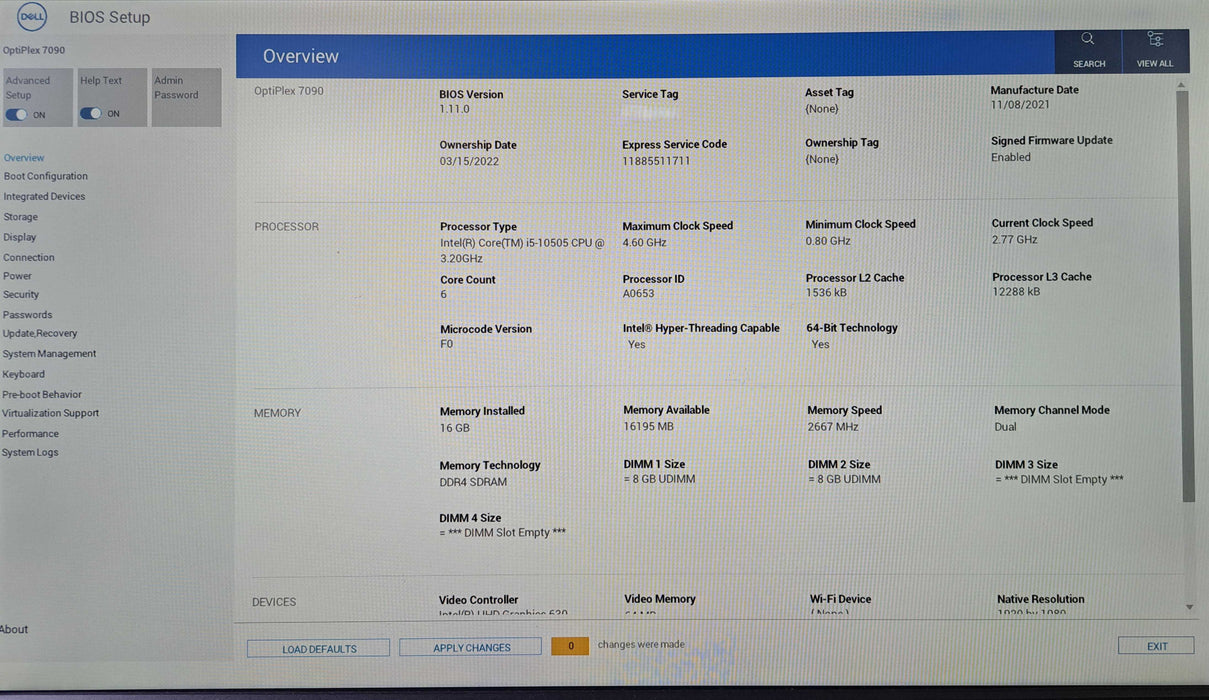Click Memory Available 16195 MB value

tap(648, 426)
